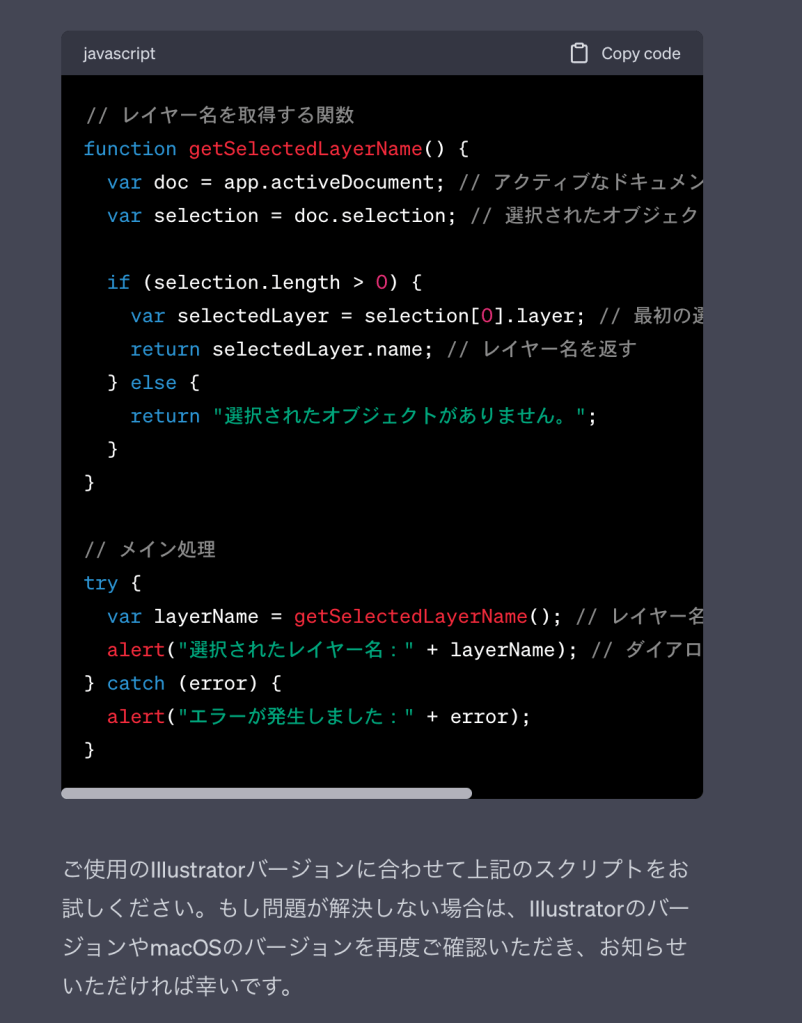Screen dimensions: 802x1023
Task: Click the "javascript" language label
Action: click(x=119, y=54)
